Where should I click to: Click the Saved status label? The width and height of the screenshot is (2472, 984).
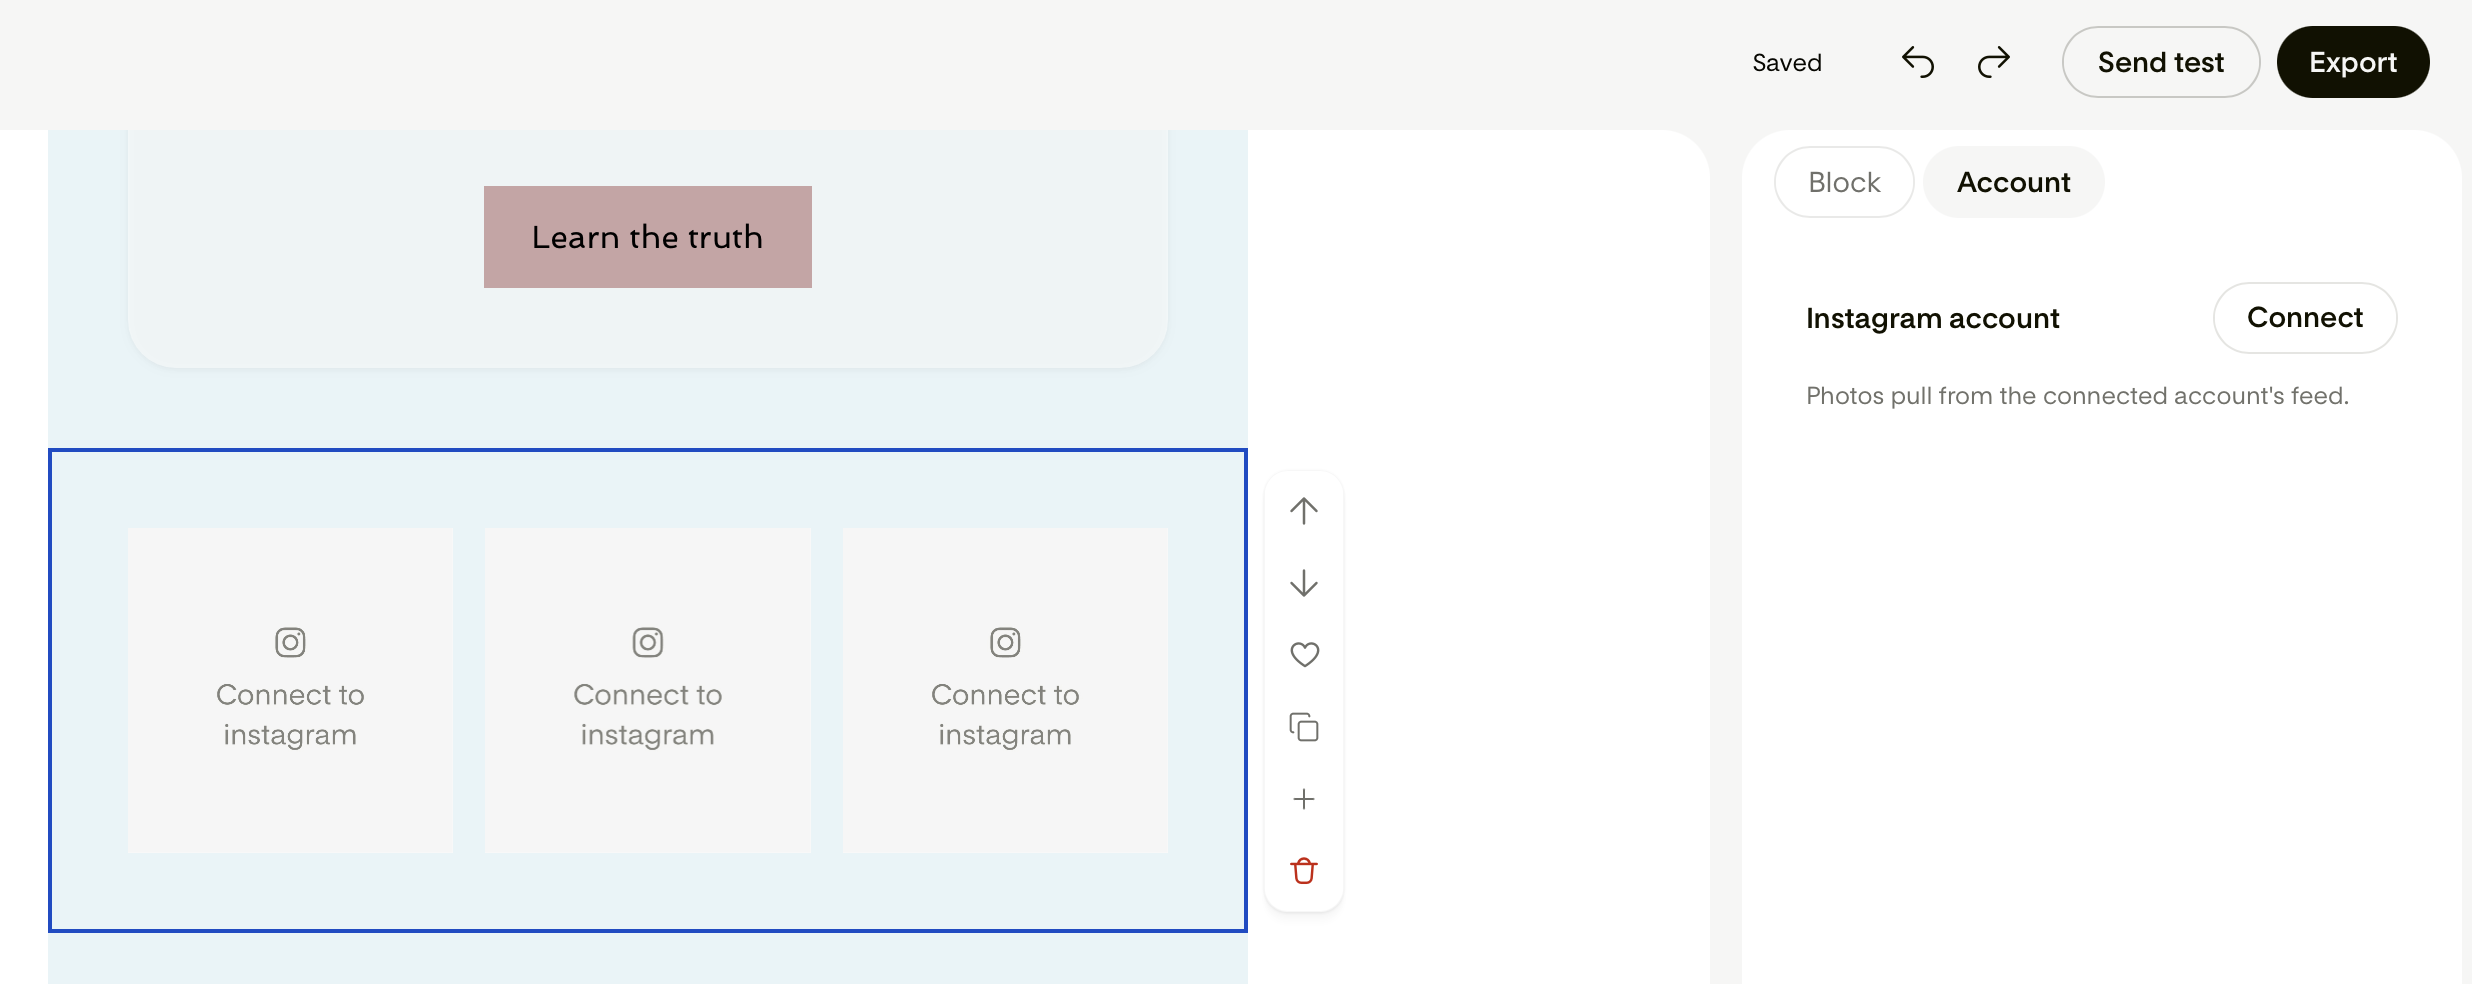point(1787,63)
